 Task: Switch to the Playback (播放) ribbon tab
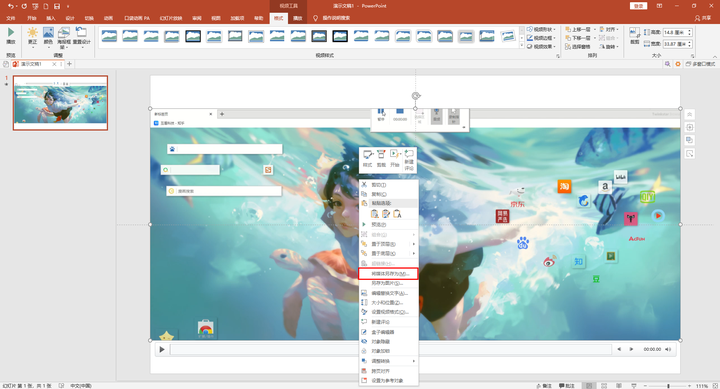298,18
